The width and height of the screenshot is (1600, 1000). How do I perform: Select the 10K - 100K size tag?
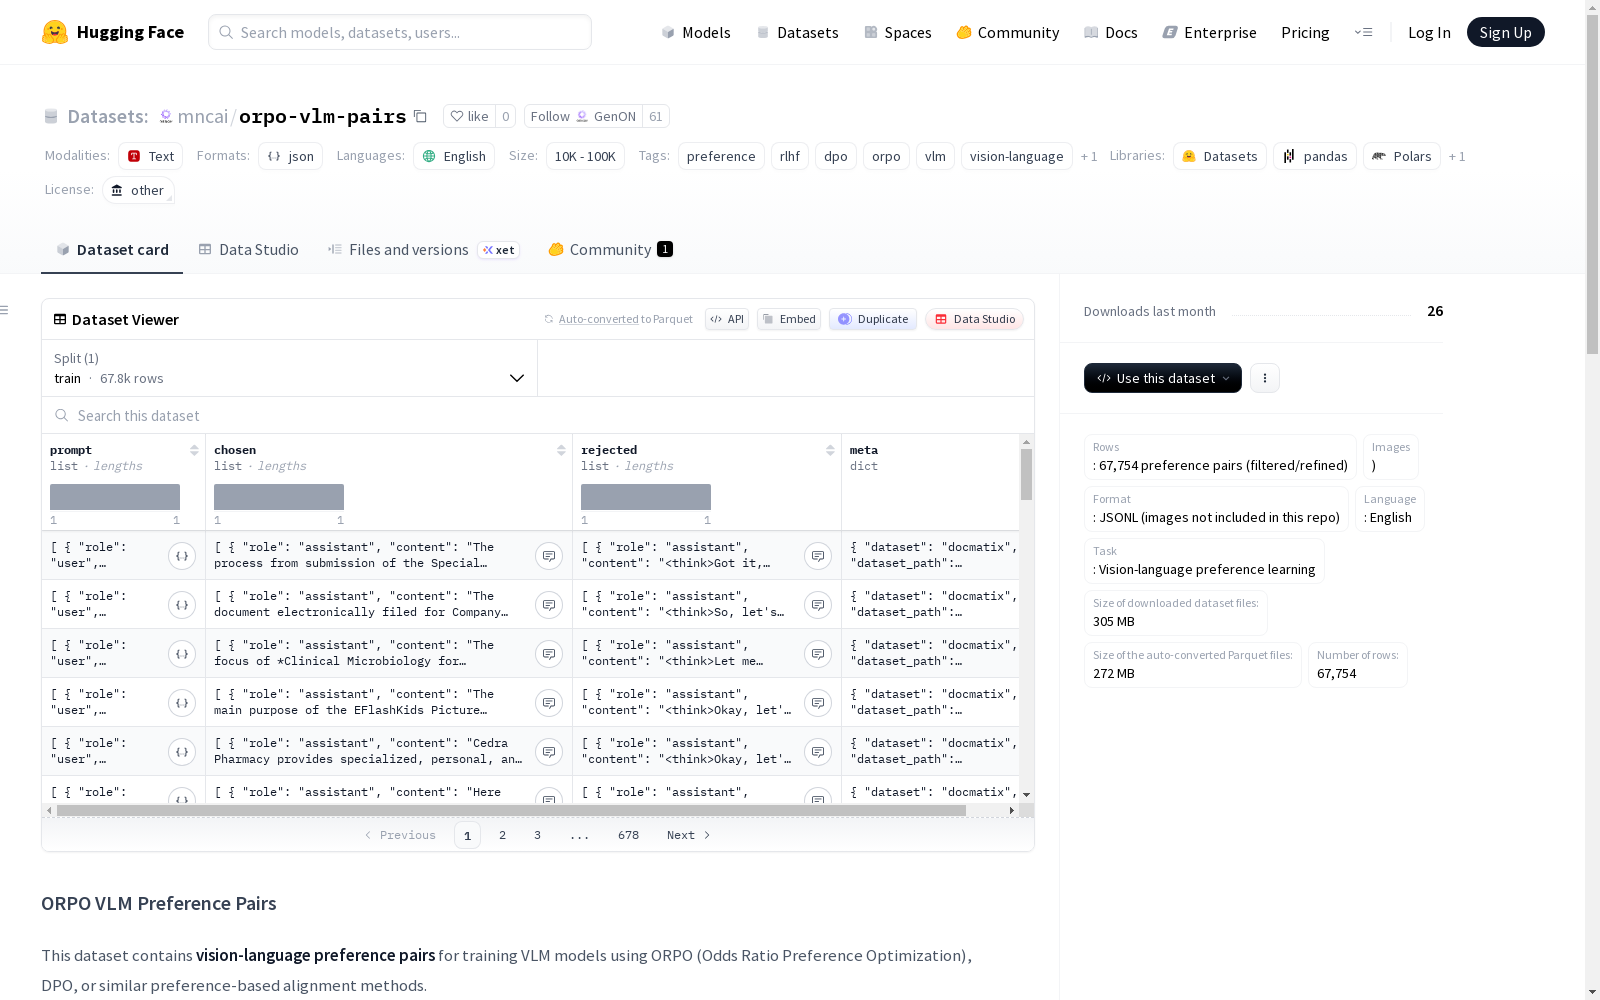[x=585, y=157]
